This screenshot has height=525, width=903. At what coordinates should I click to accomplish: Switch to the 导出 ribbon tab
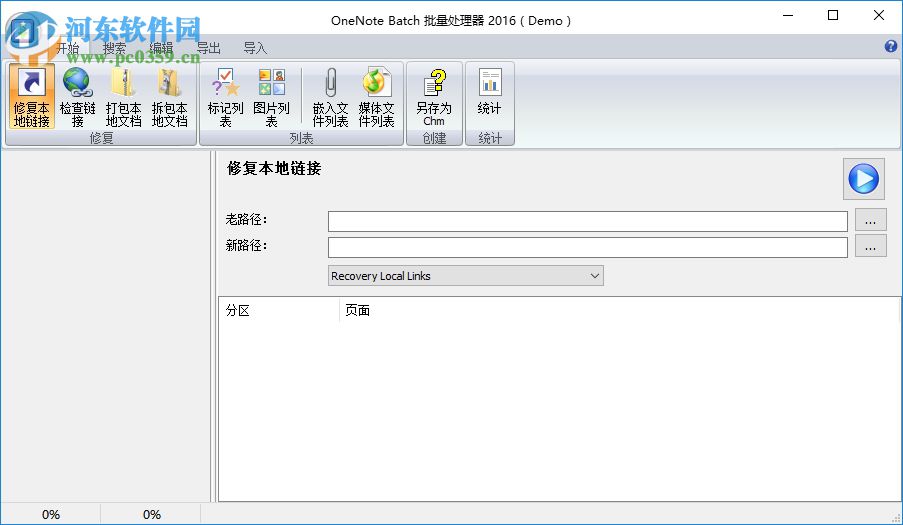pos(208,48)
